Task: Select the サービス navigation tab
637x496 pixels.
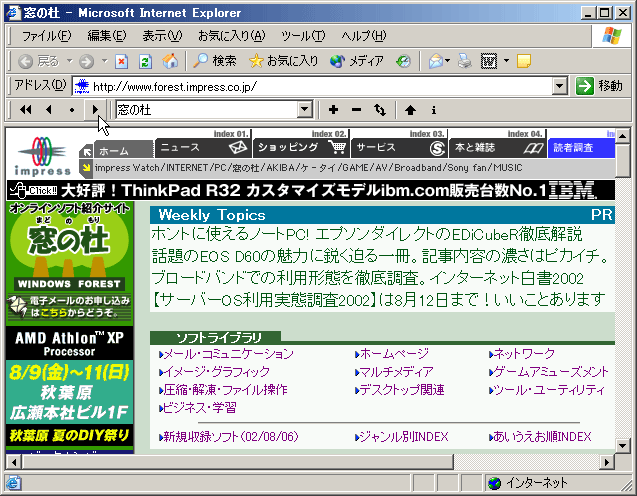Action: tap(399, 147)
